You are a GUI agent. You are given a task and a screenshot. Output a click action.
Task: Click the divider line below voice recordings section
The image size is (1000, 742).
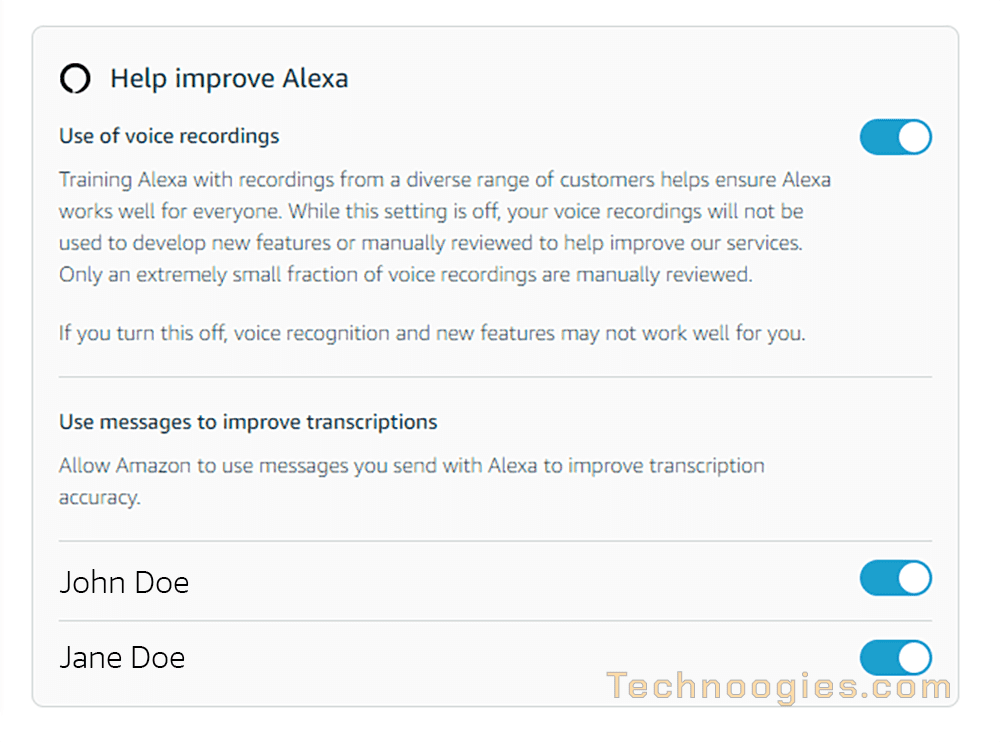click(495, 377)
